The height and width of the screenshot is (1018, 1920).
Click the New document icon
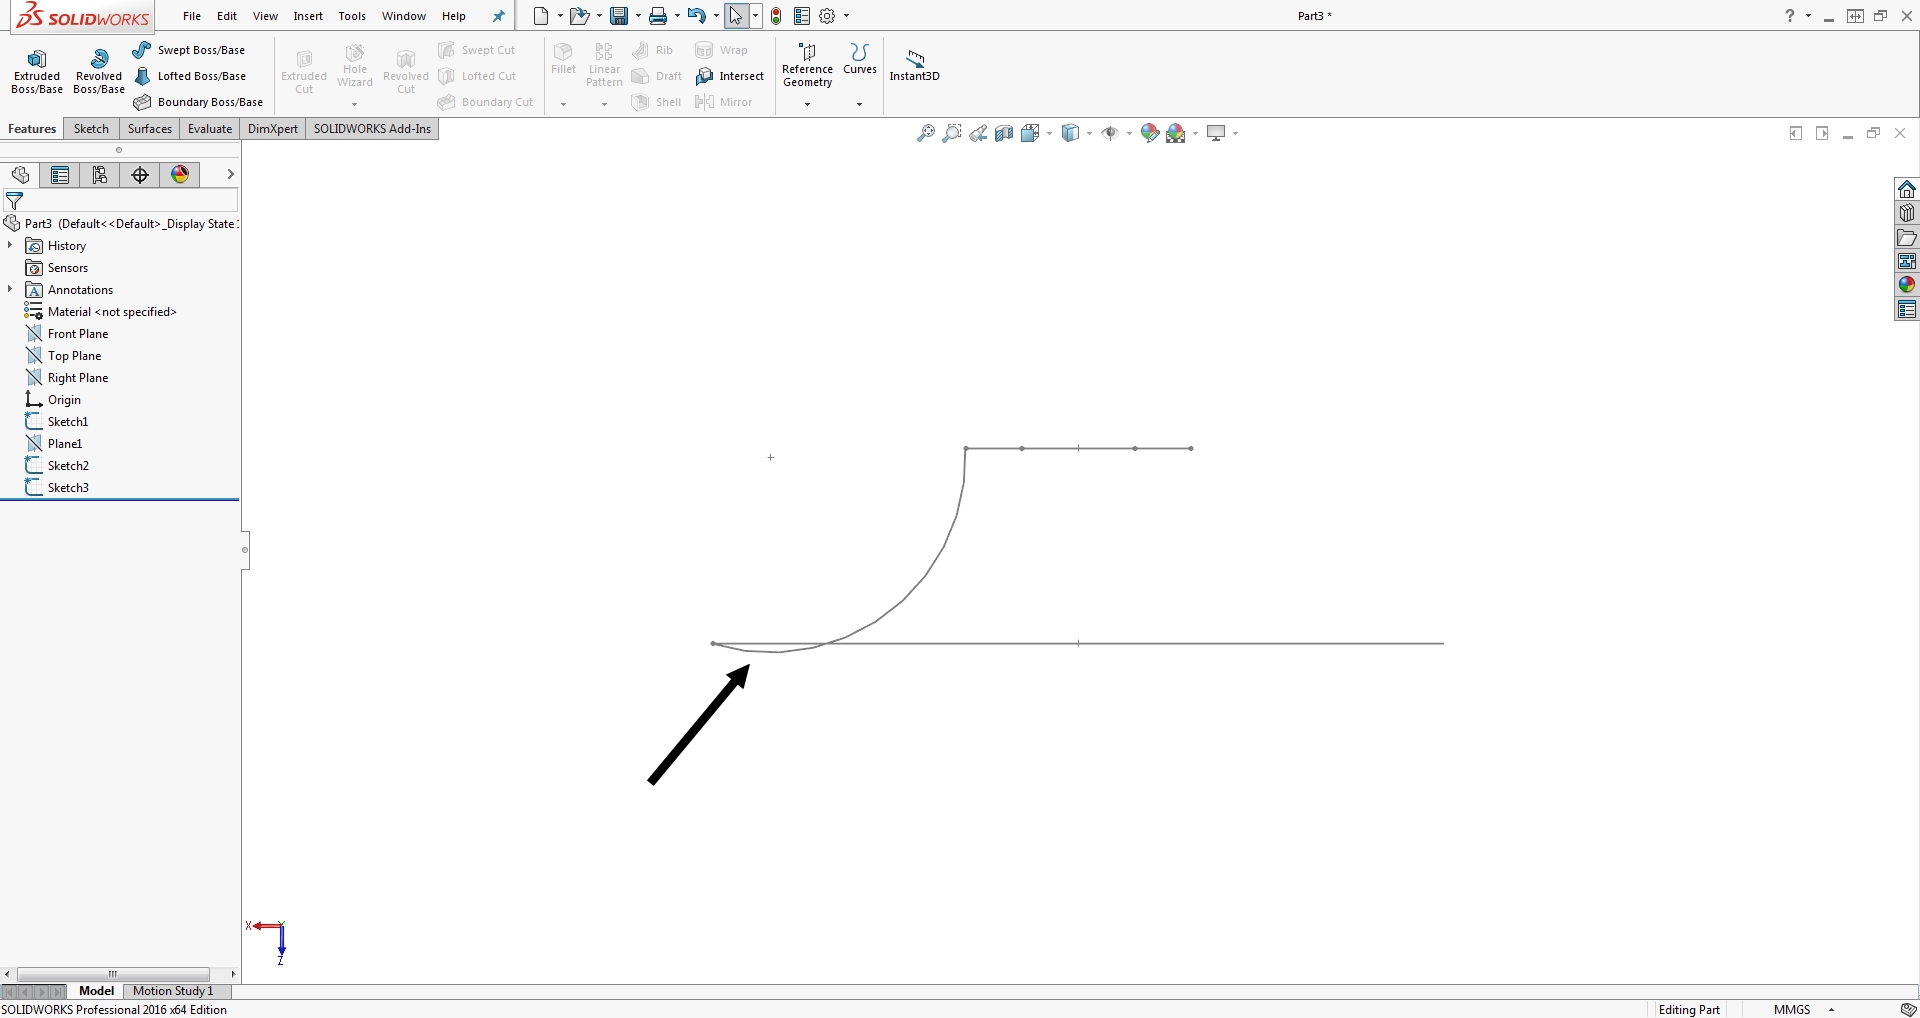click(541, 16)
